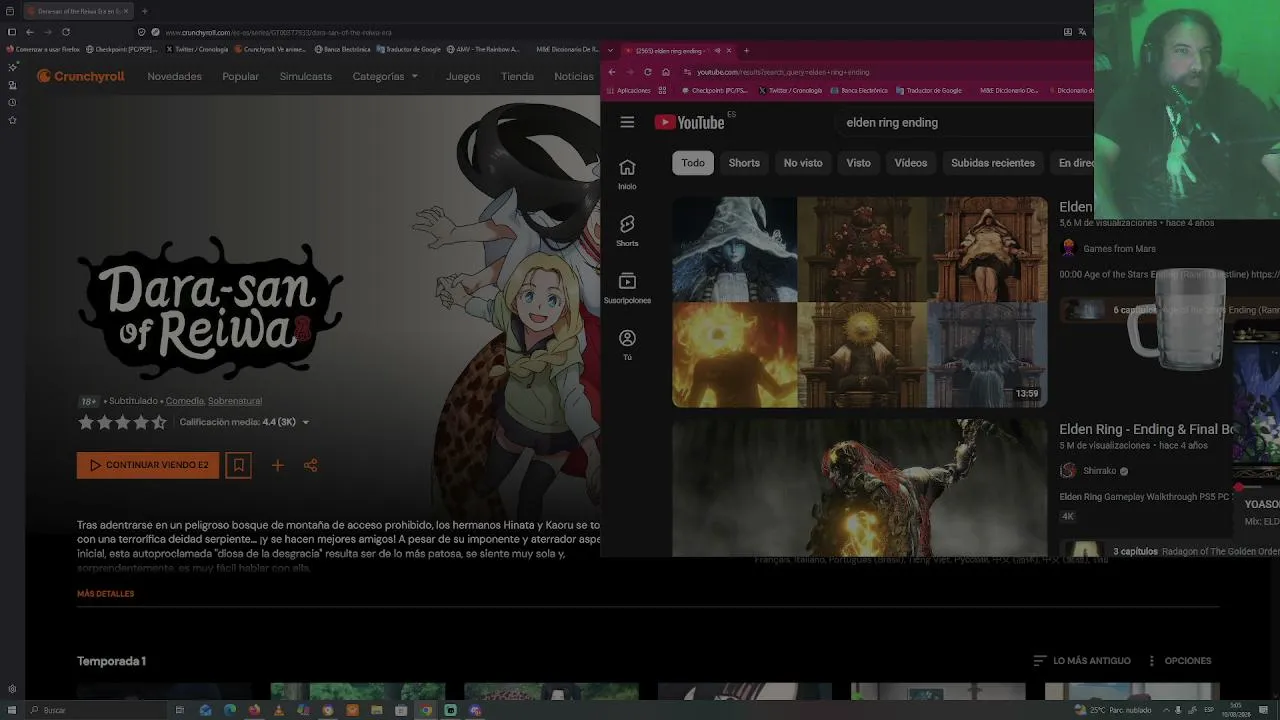Play the Elden Ring Ending & Final Boss thumbnail
This screenshot has width=1280, height=720.
pyautogui.click(x=860, y=488)
